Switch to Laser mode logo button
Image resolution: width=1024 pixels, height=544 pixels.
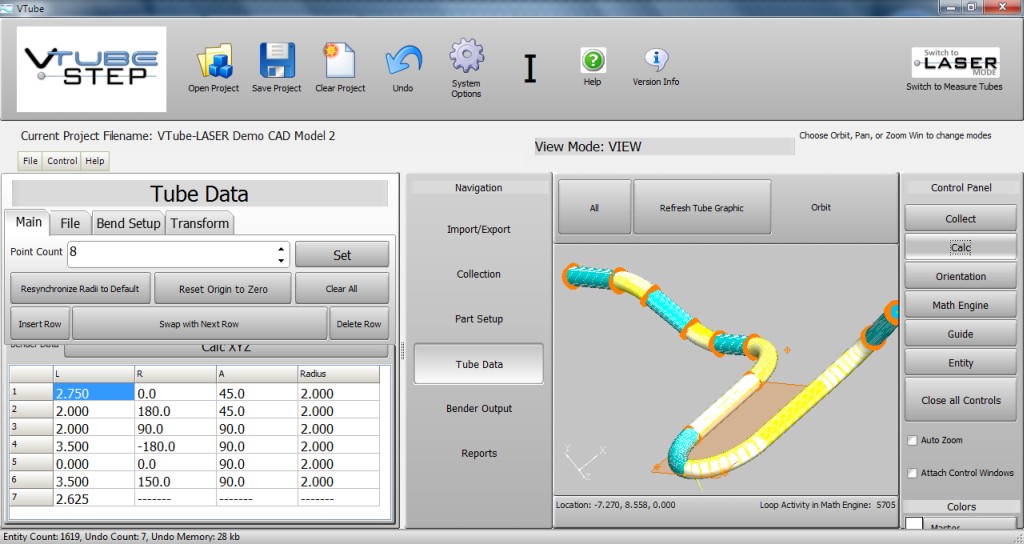954,63
